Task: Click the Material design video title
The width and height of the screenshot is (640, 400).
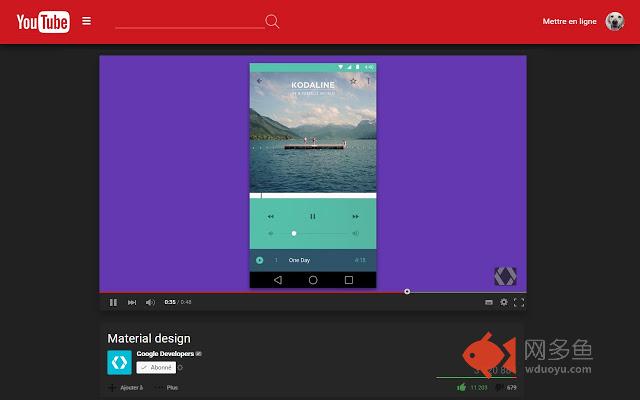Action: coord(149,339)
